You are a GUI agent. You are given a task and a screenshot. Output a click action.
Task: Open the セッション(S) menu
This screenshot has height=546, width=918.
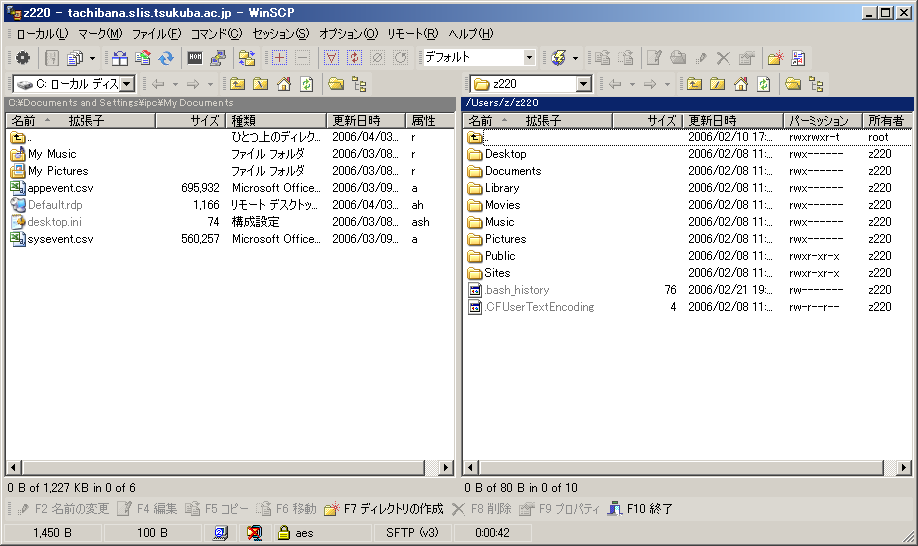tap(281, 34)
